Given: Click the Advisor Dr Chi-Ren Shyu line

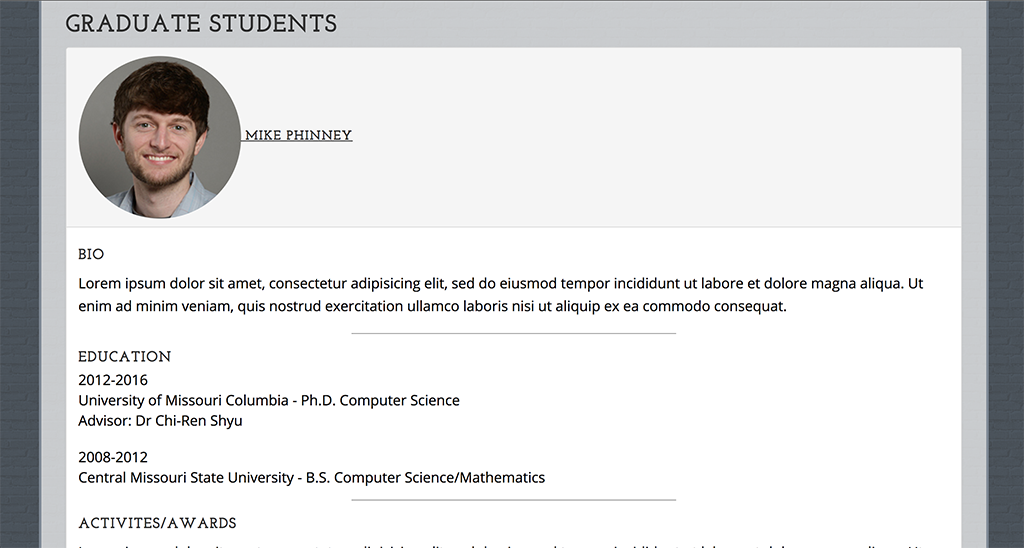Looking at the screenshot, I should click(x=161, y=421).
